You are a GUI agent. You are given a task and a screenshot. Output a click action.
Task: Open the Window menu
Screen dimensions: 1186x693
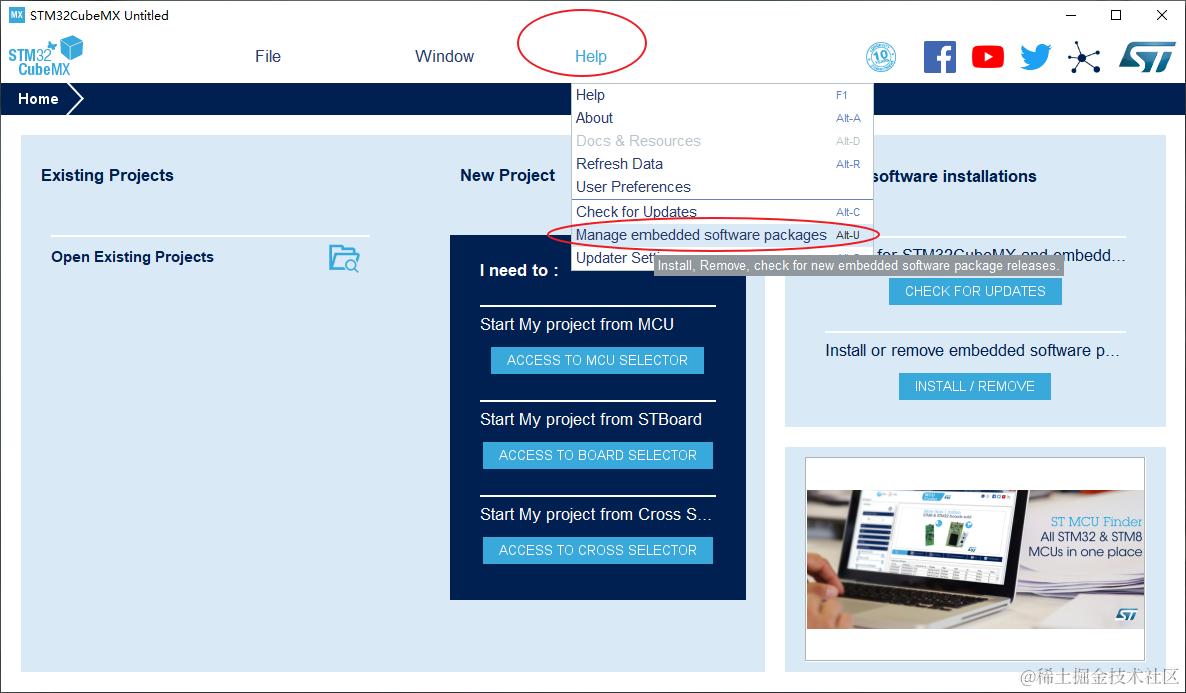pos(444,57)
